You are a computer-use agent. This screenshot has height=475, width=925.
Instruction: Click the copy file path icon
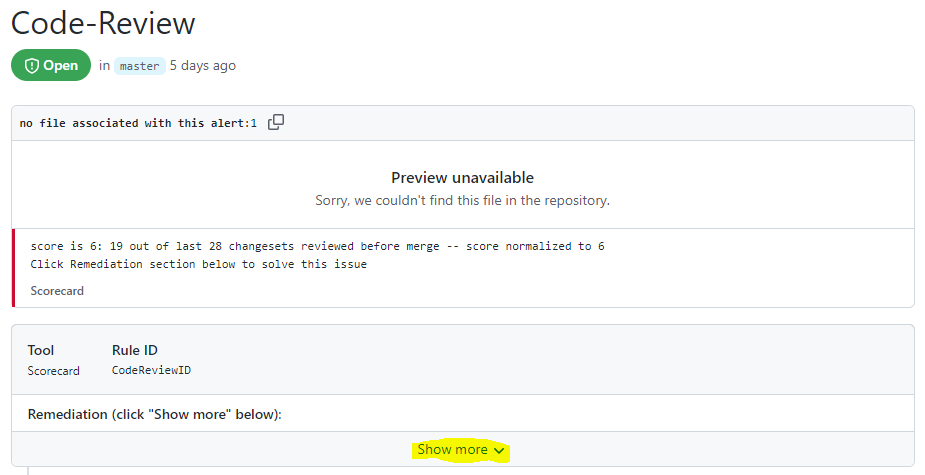[x=276, y=122]
